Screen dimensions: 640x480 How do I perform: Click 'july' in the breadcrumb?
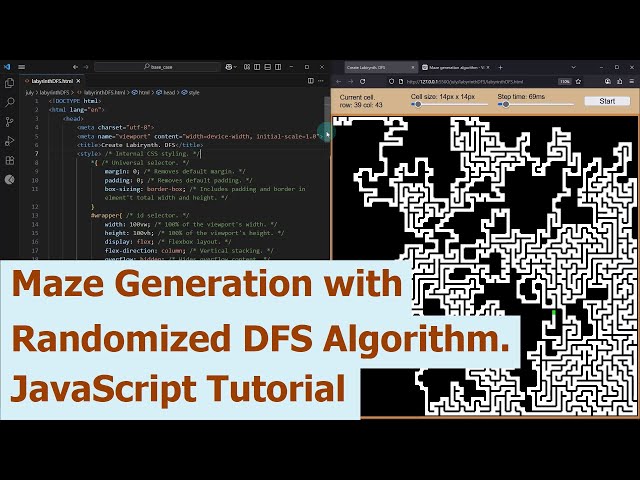[x=29, y=93]
